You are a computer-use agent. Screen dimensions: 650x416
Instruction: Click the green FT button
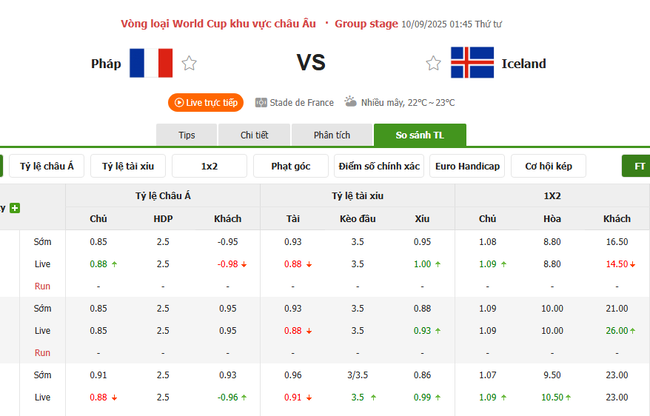coord(636,166)
